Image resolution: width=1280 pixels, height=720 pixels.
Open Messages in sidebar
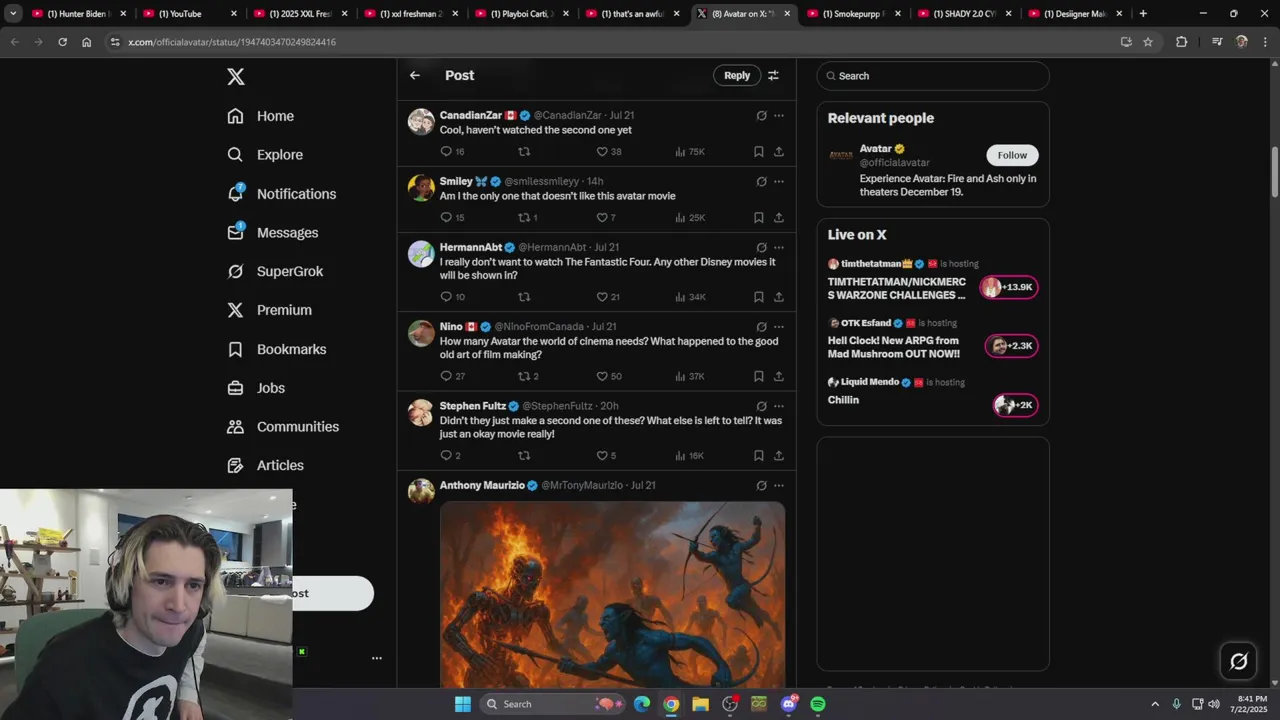pos(273,233)
